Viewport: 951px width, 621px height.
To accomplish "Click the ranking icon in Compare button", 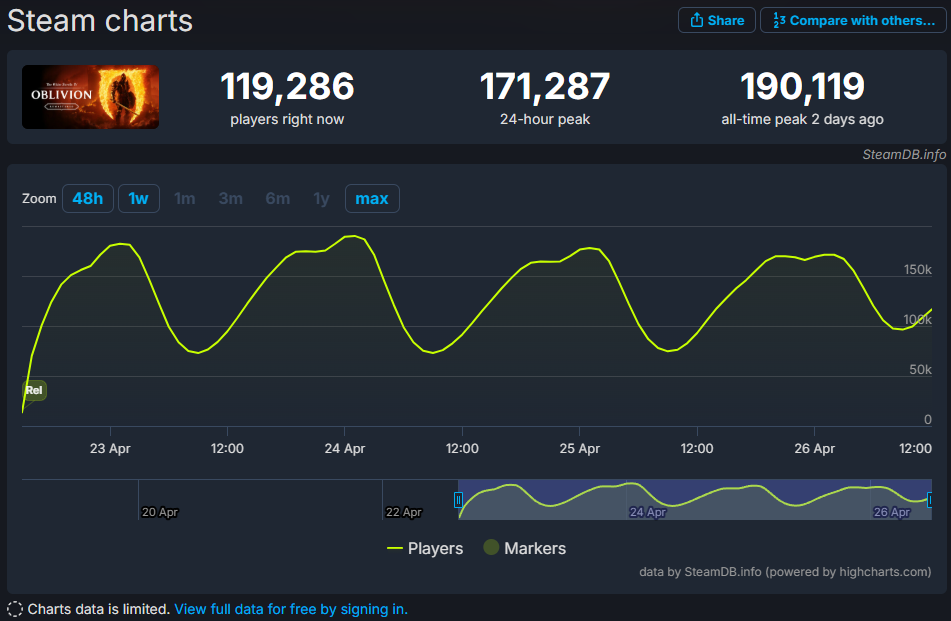I will click(779, 20).
